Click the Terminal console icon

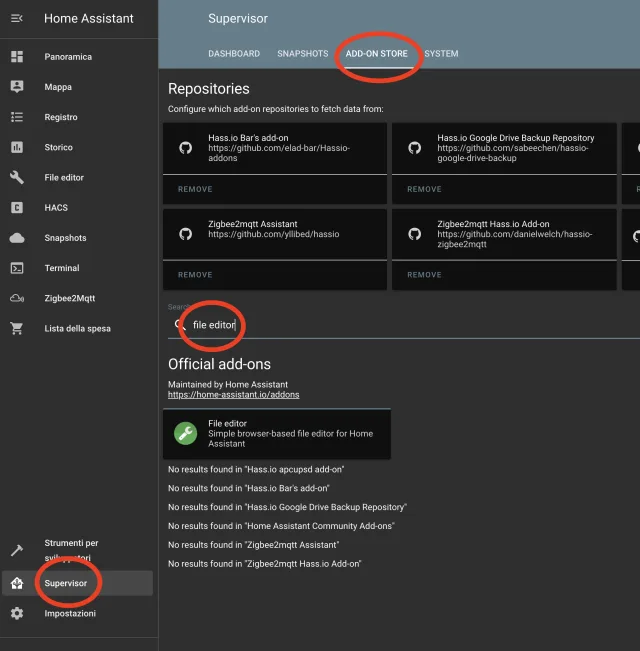coord(17,268)
